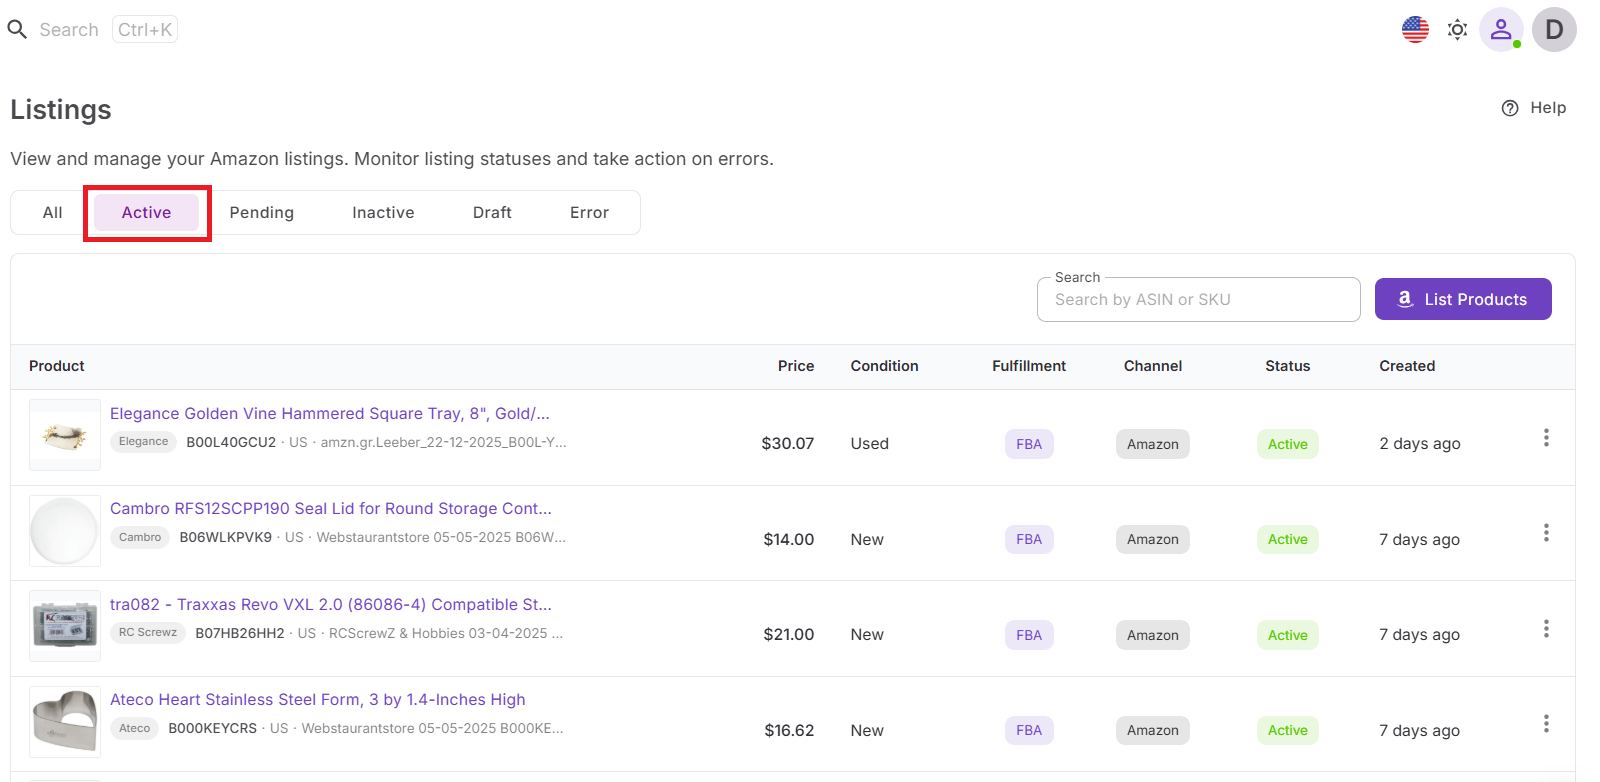Switch to the Pending tab

tap(261, 213)
